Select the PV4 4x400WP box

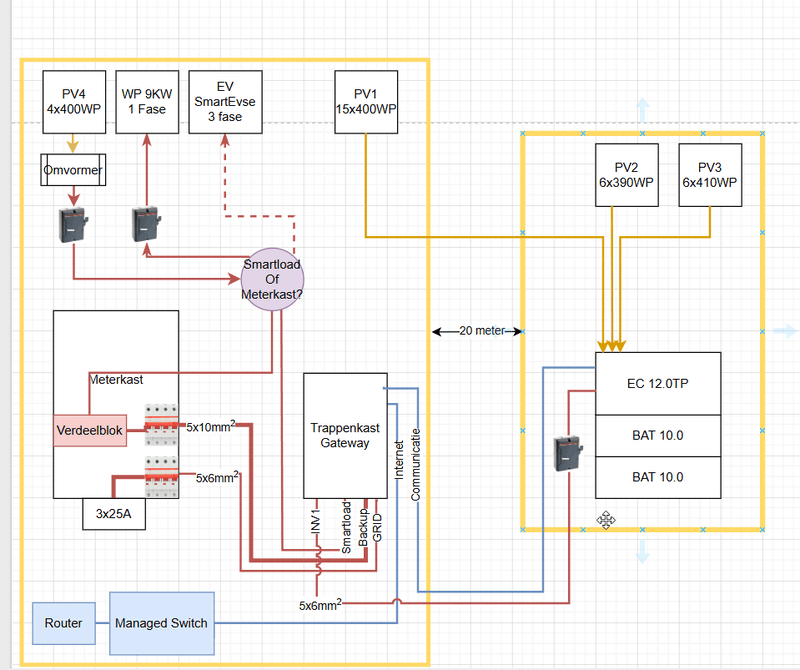(x=74, y=102)
